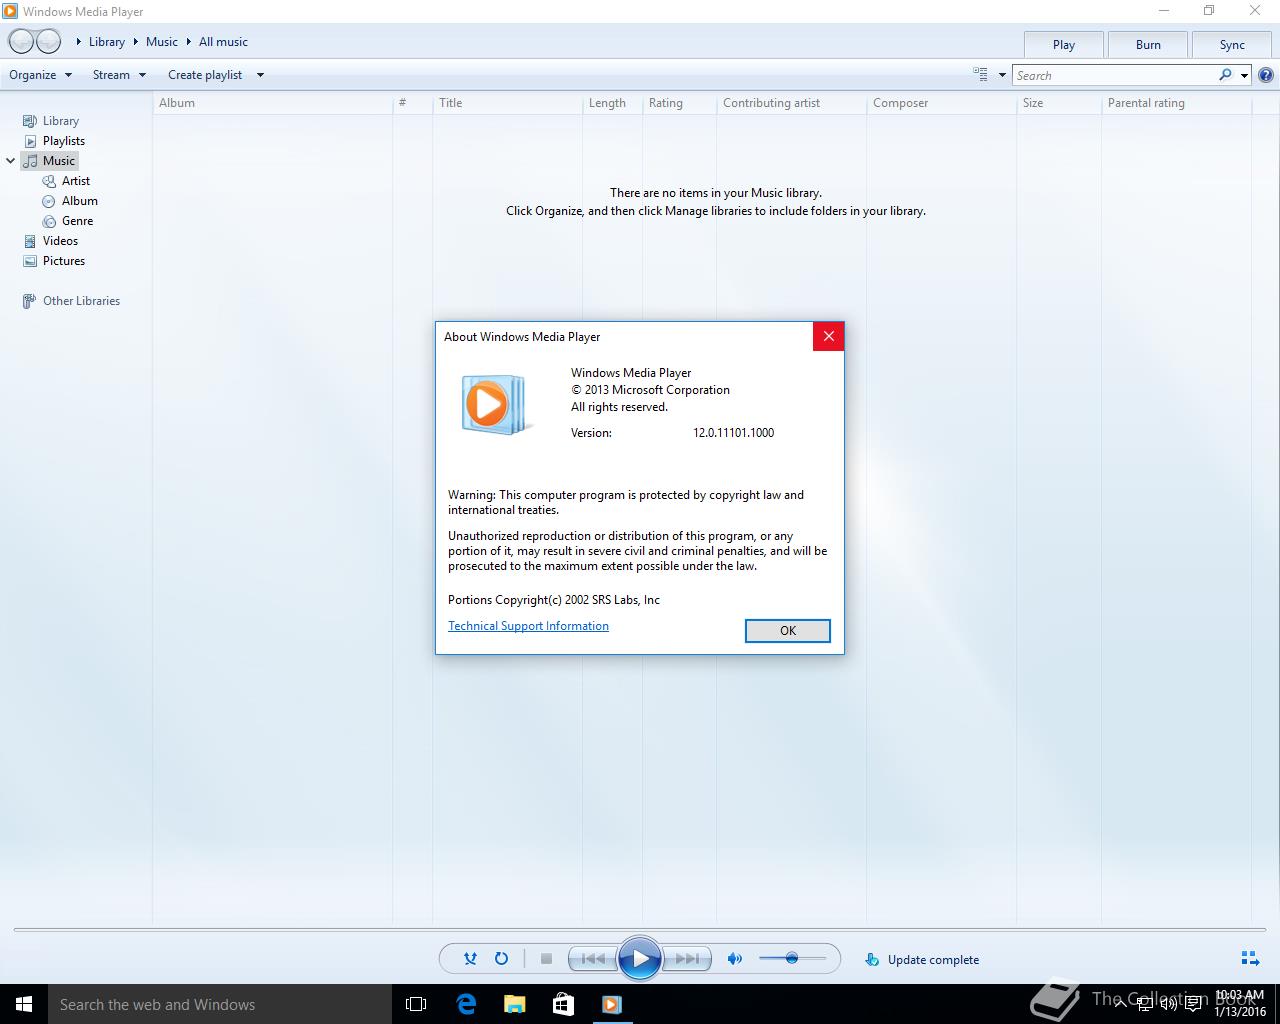Launch Microsoft Edge from the taskbar
This screenshot has height=1024, width=1280.
(x=465, y=1004)
